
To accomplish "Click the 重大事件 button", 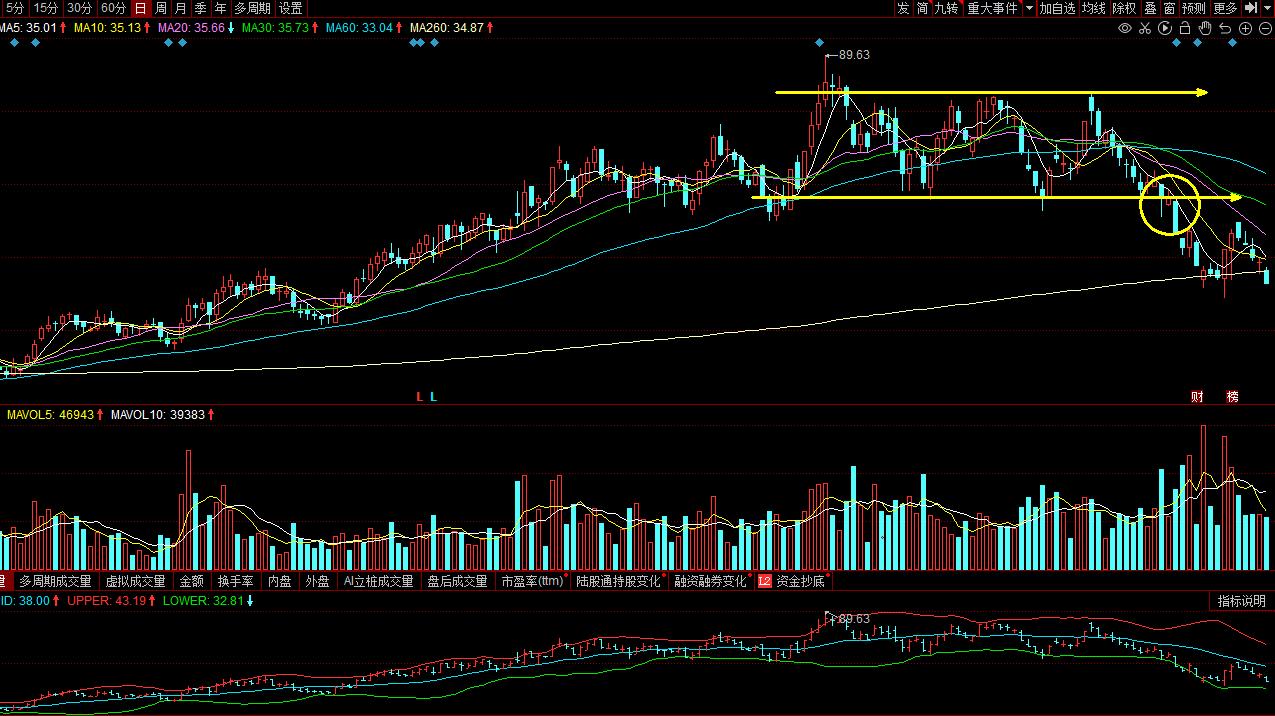I will click(992, 8).
